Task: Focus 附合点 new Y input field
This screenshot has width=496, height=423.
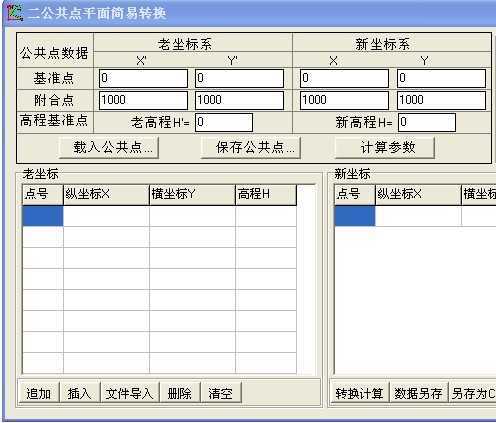Action: (x=441, y=100)
